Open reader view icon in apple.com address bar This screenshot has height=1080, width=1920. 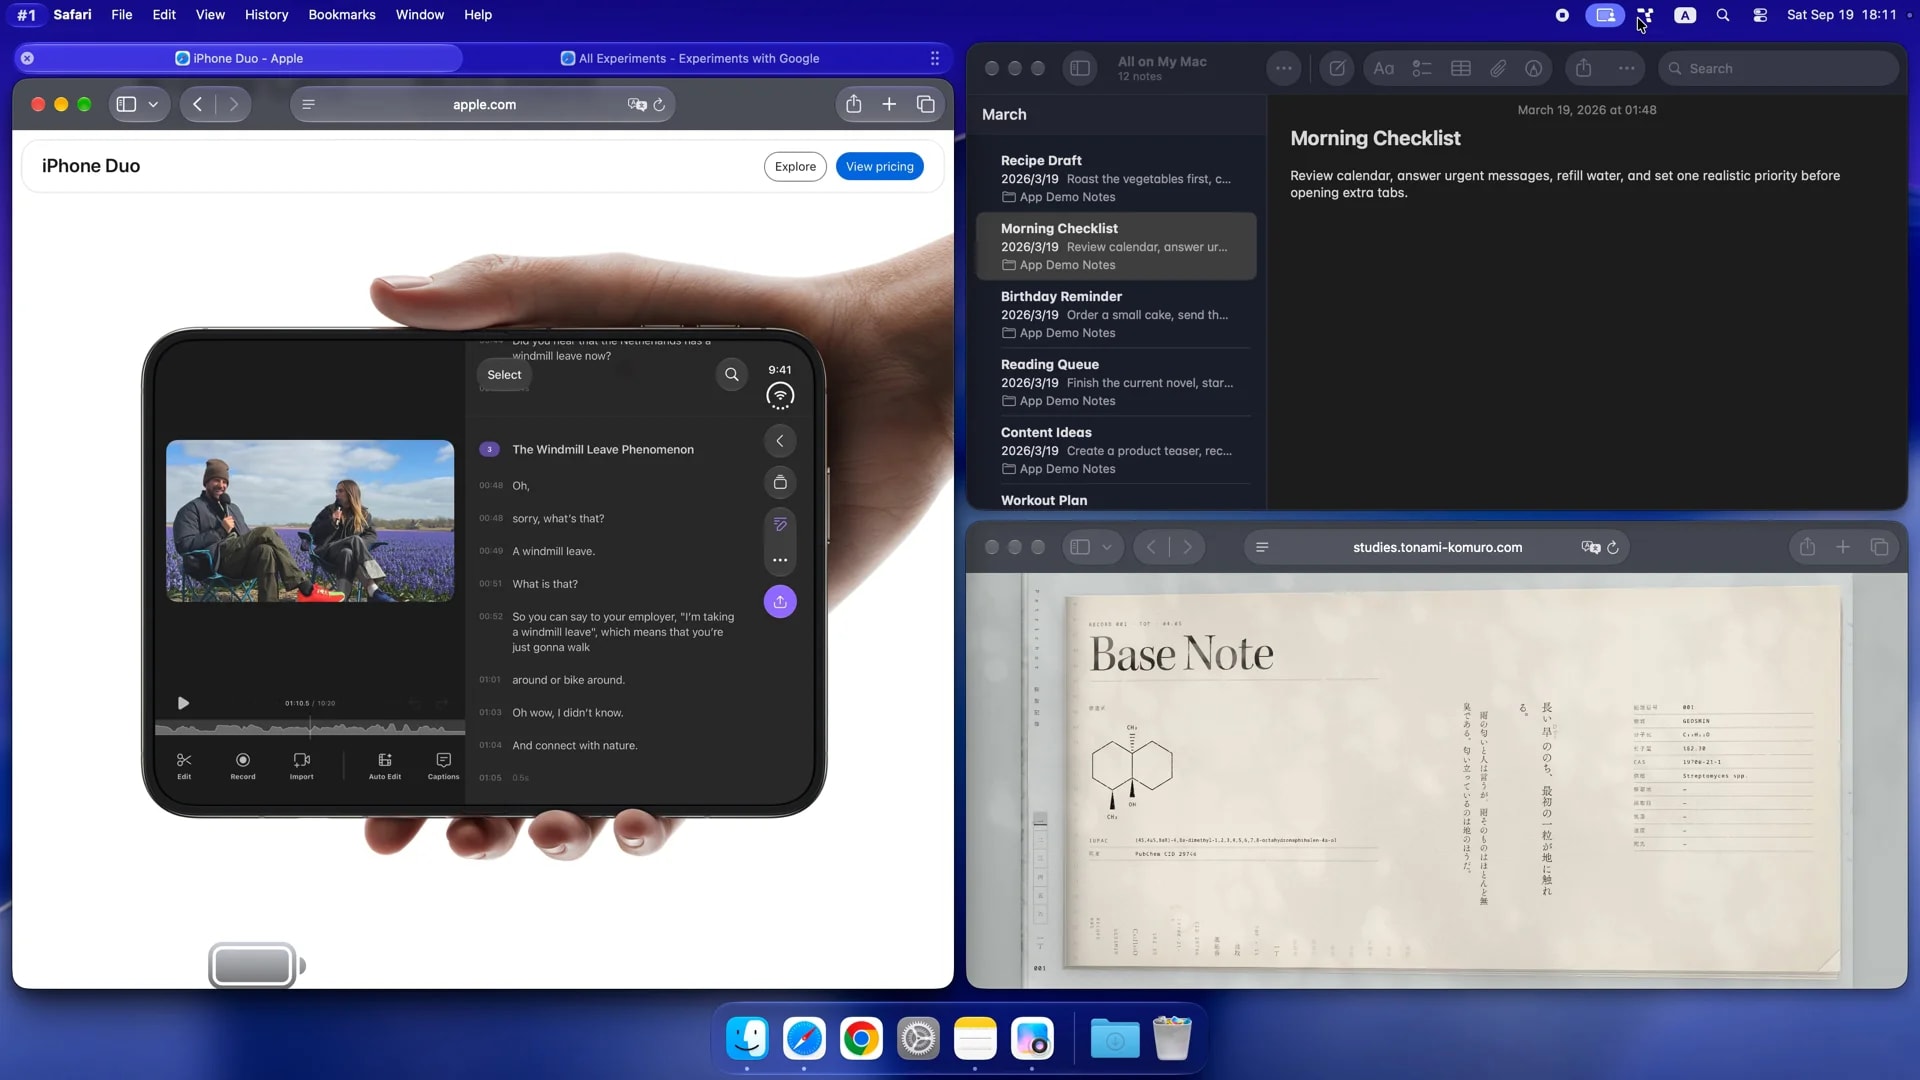pyautogui.click(x=308, y=104)
